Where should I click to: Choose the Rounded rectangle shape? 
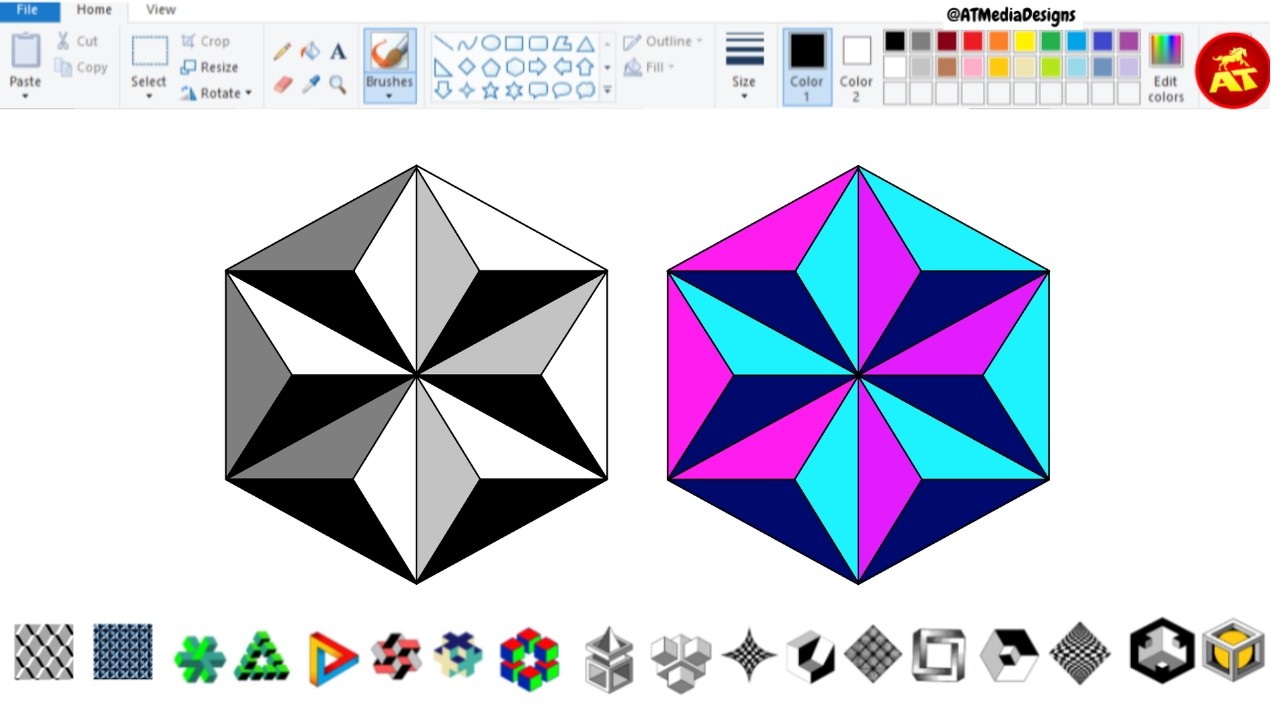[x=538, y=44]
